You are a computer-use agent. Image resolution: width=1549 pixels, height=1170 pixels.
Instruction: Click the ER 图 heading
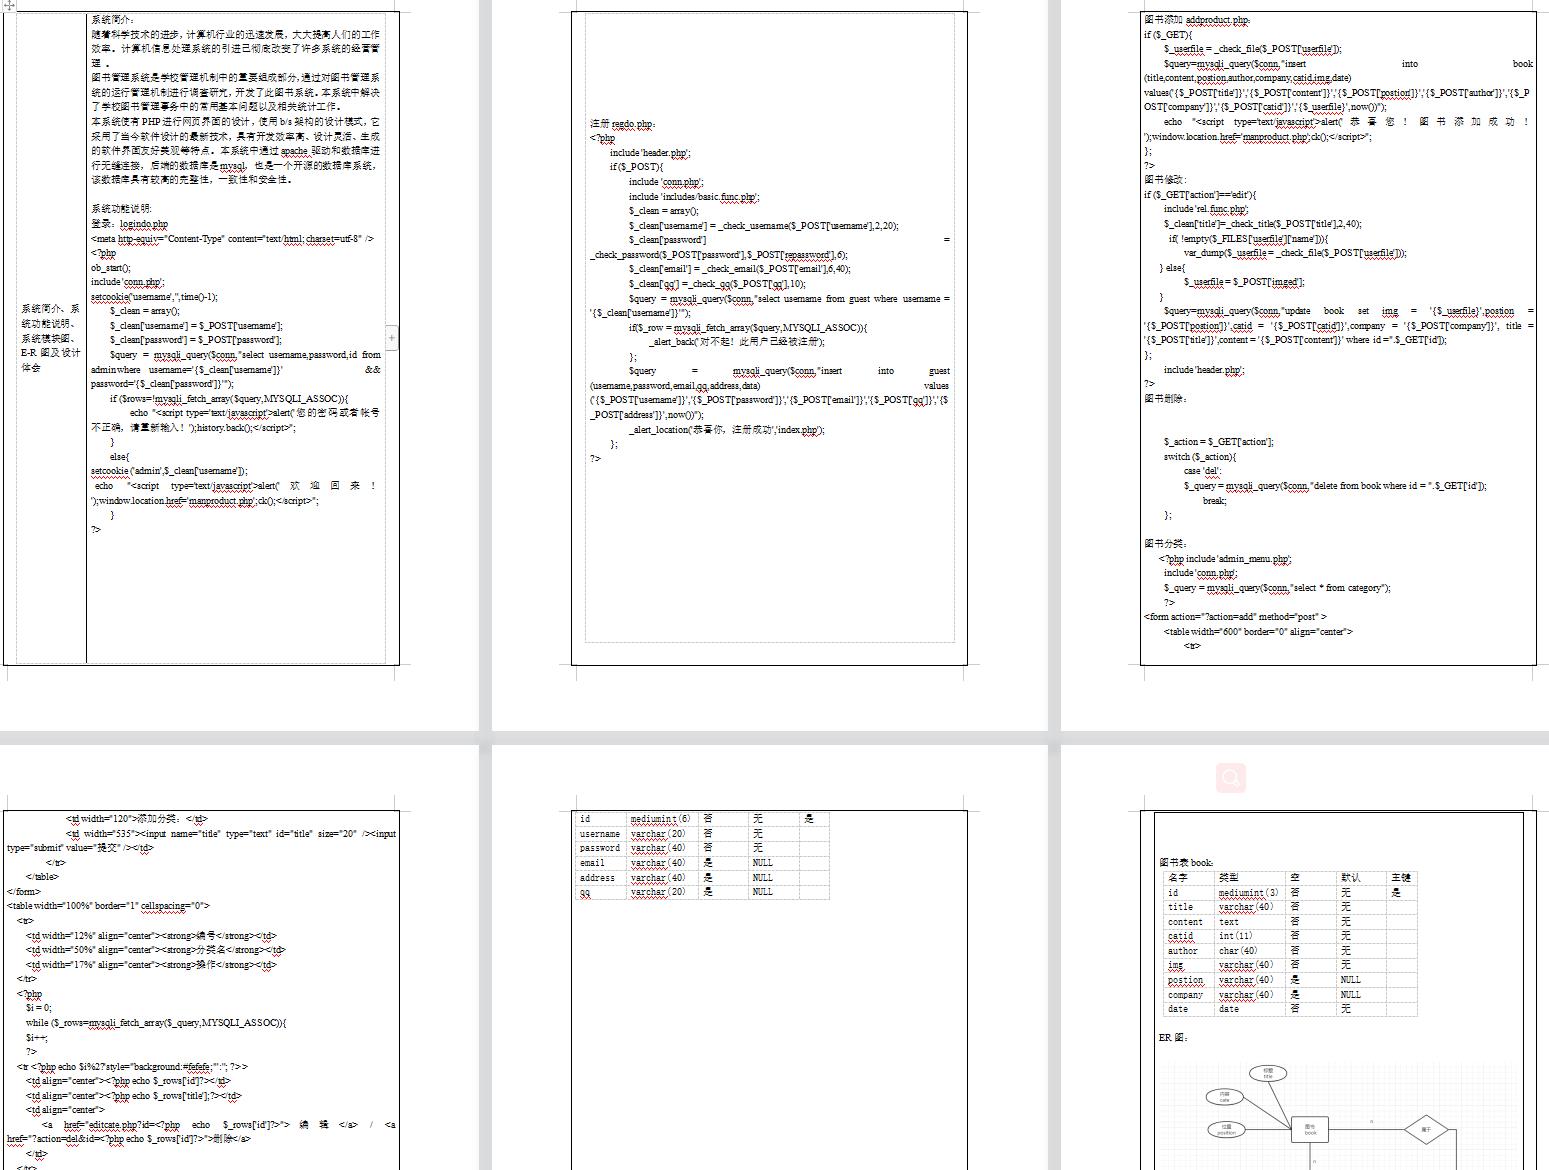pos(1173,1038)
